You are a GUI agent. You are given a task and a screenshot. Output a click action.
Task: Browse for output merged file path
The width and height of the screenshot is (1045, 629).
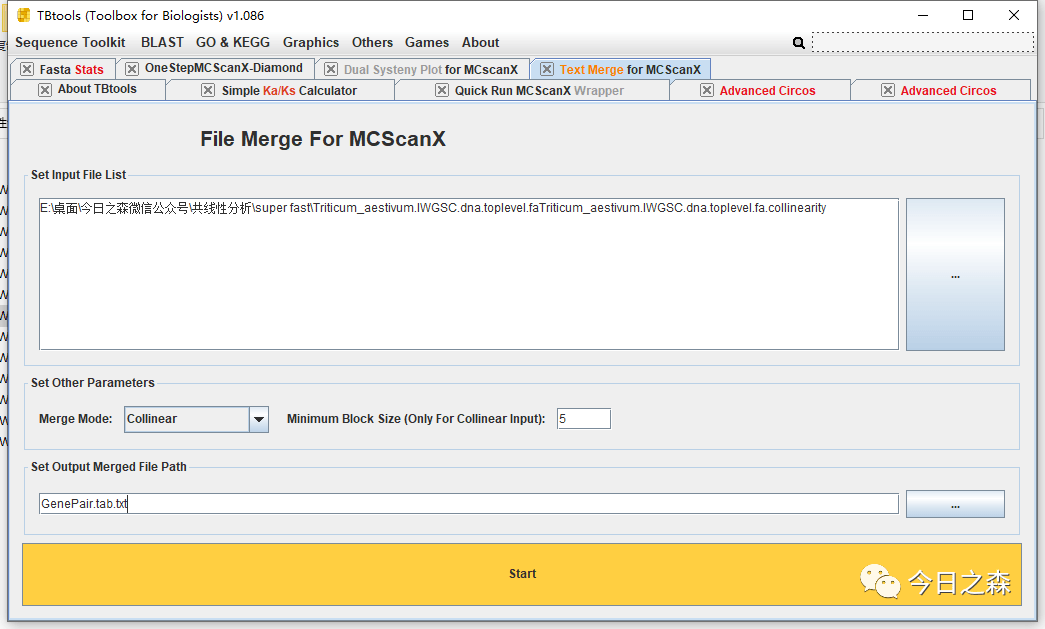coord(955,504)
